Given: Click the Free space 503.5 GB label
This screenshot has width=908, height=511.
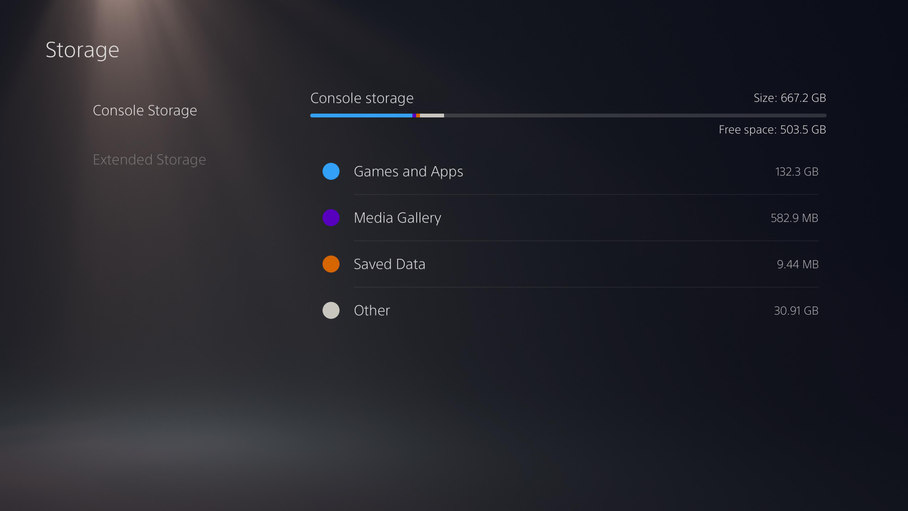Looking at the screenshot, I should [x=772, y=130].
